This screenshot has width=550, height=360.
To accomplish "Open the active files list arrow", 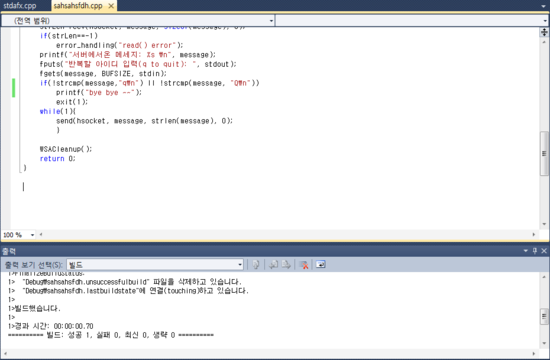I will coord(543,6).
